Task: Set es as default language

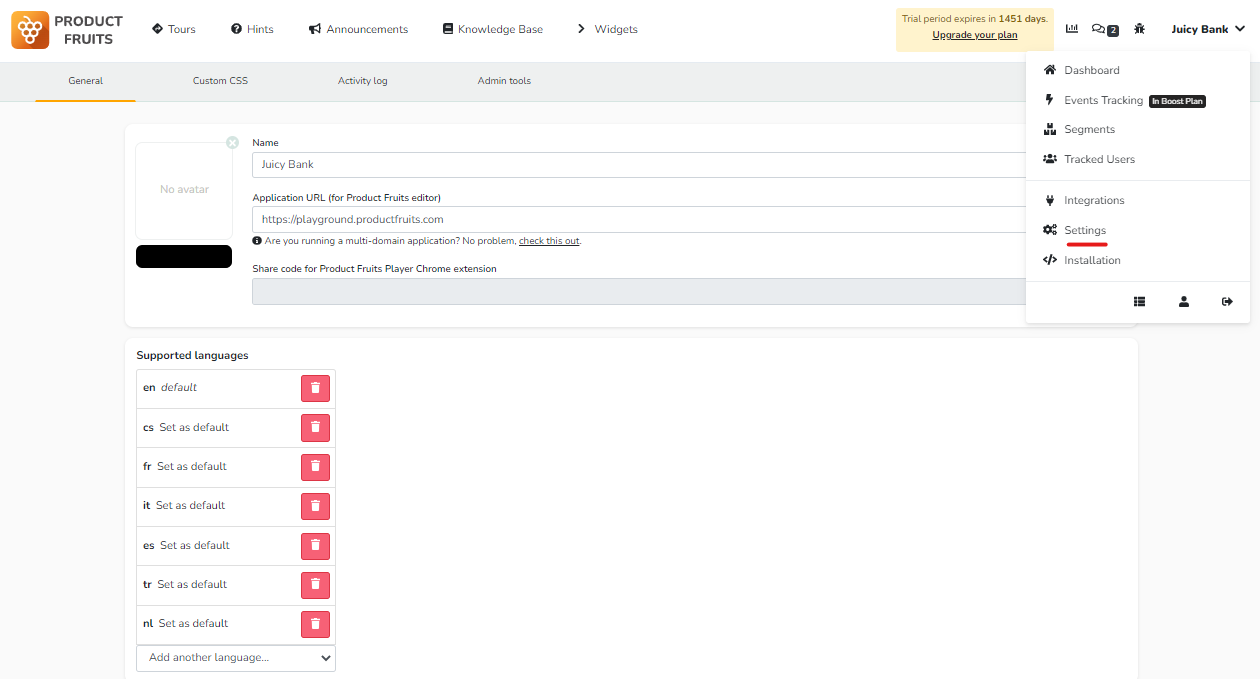Action: click(195, 545)
